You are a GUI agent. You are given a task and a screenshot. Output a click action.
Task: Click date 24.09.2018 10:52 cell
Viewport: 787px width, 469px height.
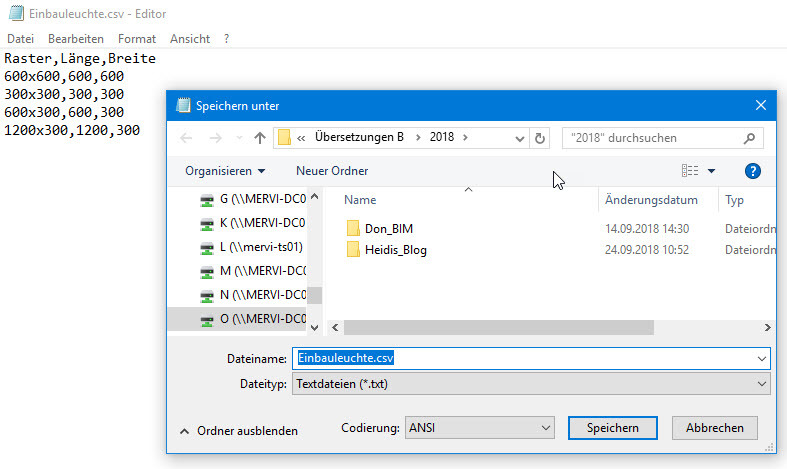coord(646,250)
